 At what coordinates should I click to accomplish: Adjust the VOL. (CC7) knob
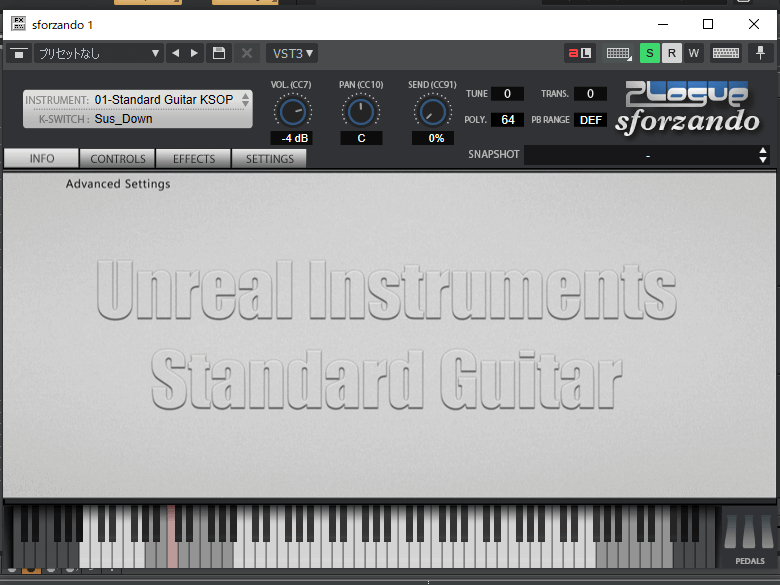(x=292, y=112)
